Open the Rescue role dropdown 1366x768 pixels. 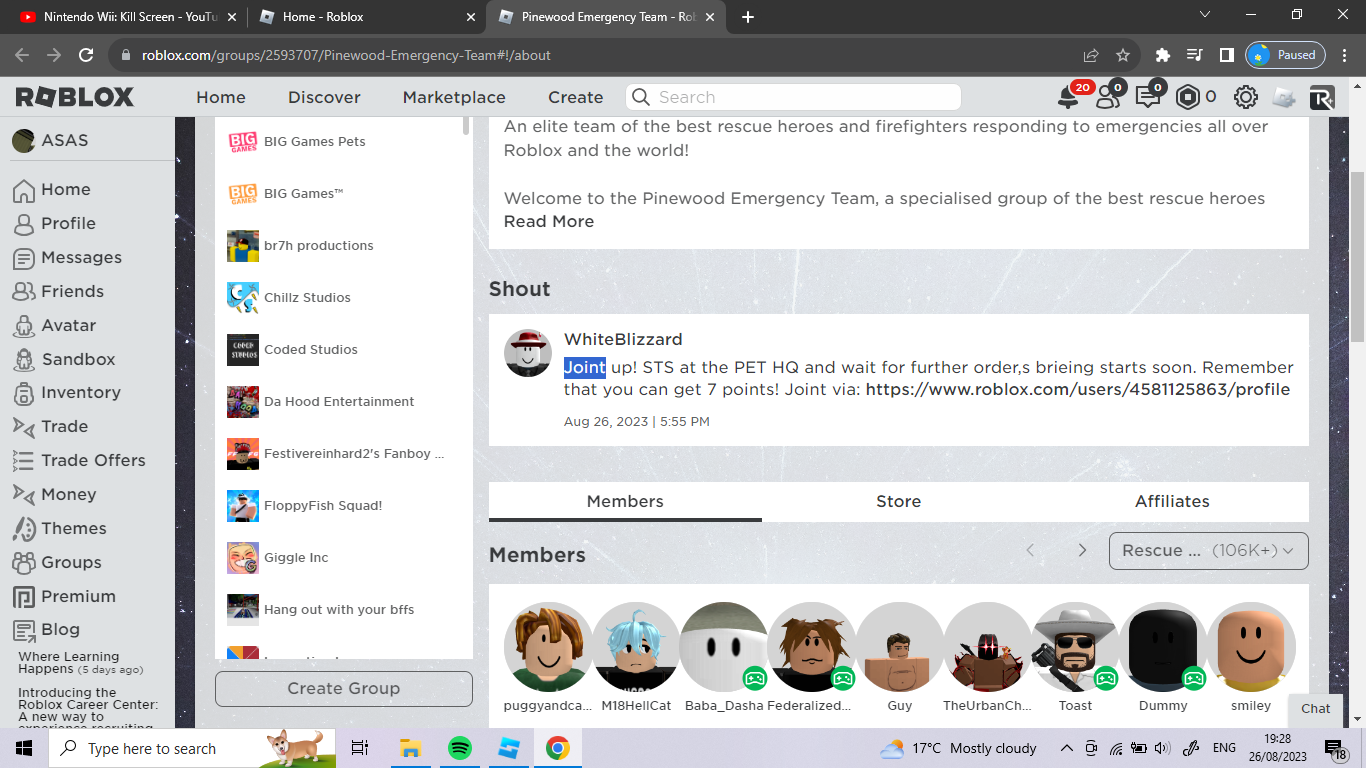1208,550
